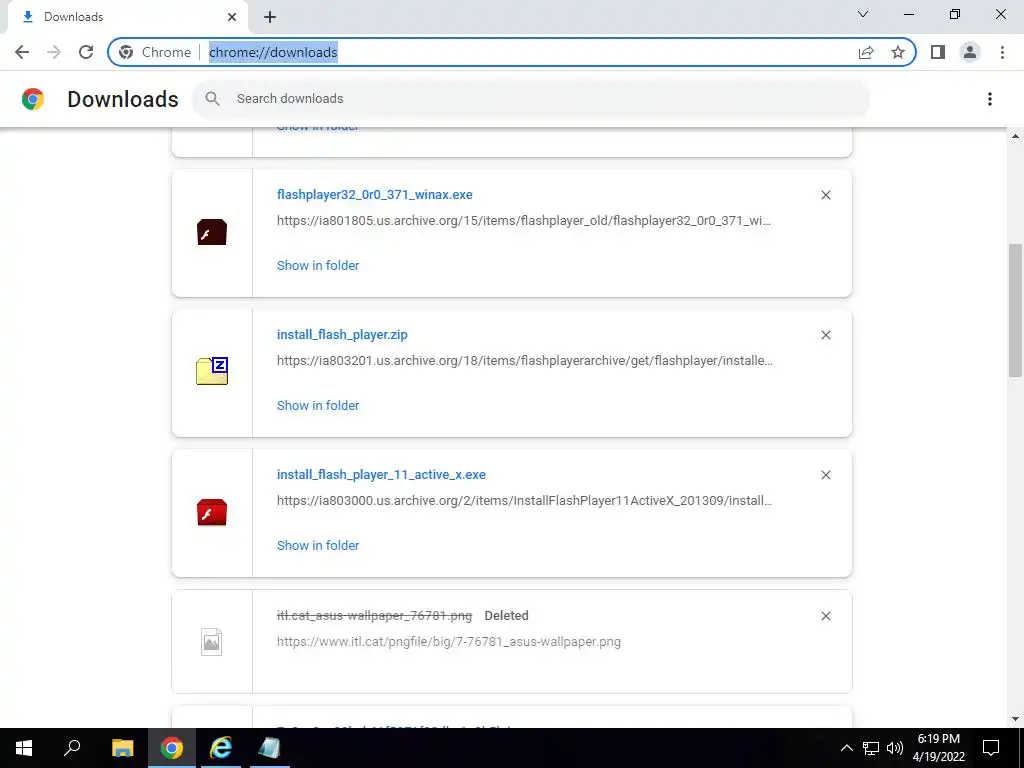
Task: Open the volume tray icon
Action: pyautogui.click(x=895, y=748)
